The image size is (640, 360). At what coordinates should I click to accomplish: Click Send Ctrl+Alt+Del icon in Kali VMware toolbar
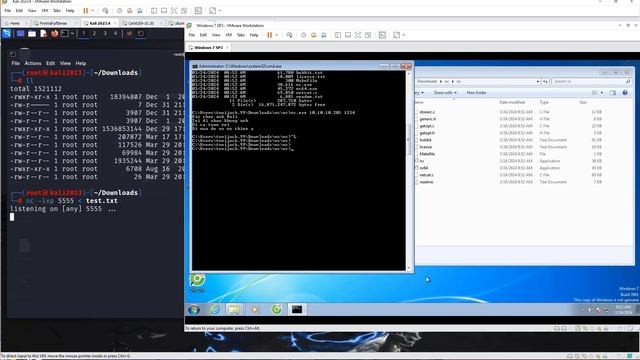pyautogui.click(x=105, y=11)
